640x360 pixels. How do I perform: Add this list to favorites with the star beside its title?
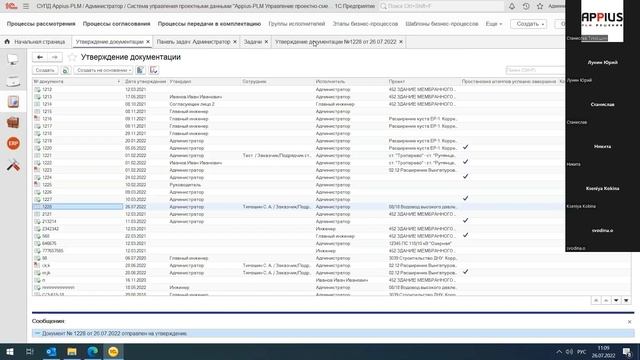coord(72,57)
